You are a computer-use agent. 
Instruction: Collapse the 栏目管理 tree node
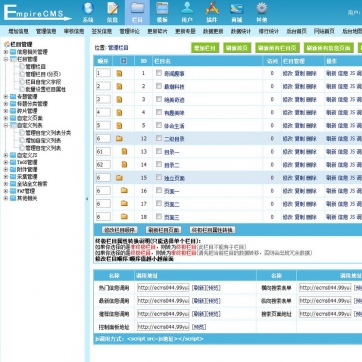pyautogui.click(x=6, y=59)
